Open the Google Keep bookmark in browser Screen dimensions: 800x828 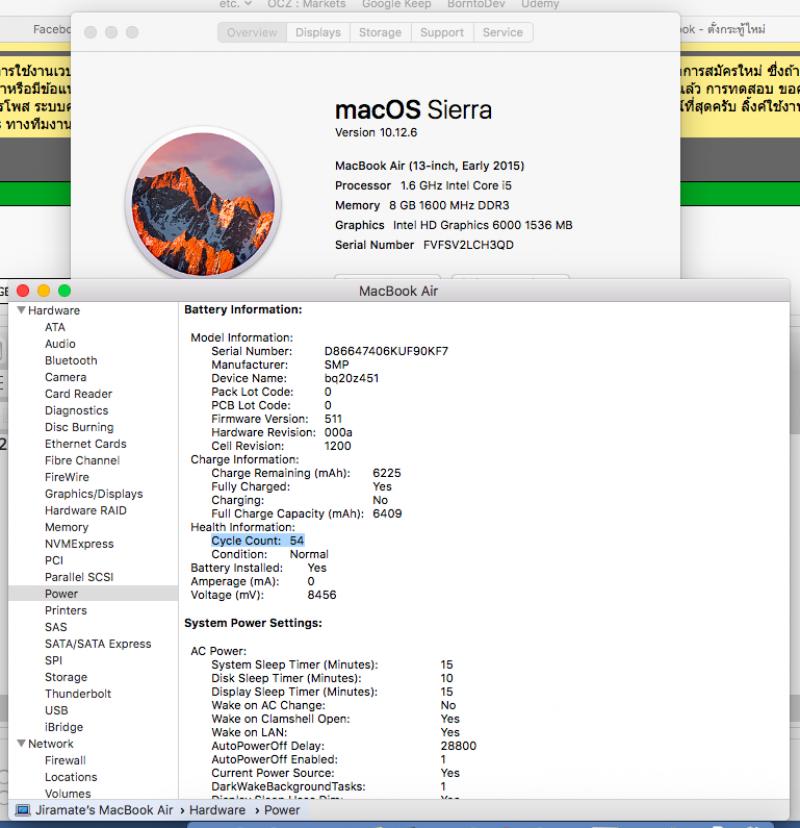point(397,4)
